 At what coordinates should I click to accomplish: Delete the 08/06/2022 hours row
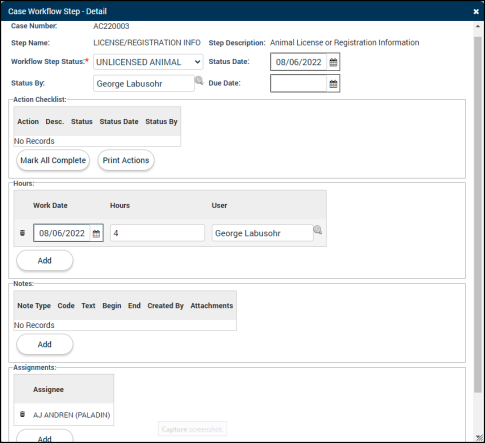click(x=22, y=233)
